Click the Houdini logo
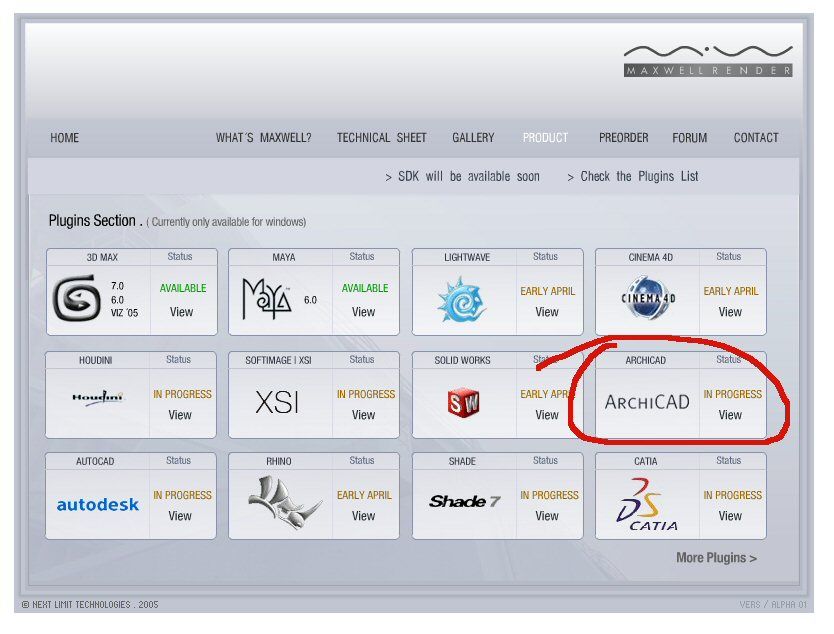The width and height of the screenshot is (834, 634). tap(97, 397)
